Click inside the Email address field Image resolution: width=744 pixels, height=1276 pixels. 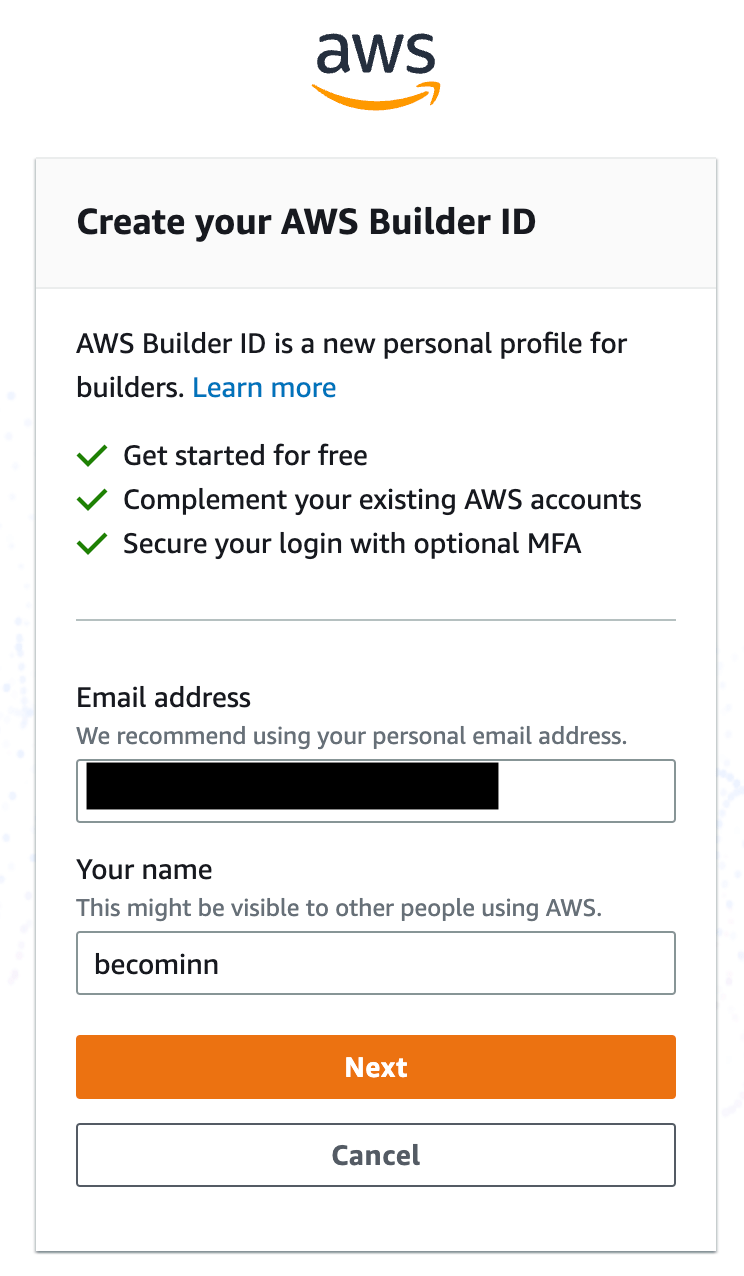click(580, 790)
